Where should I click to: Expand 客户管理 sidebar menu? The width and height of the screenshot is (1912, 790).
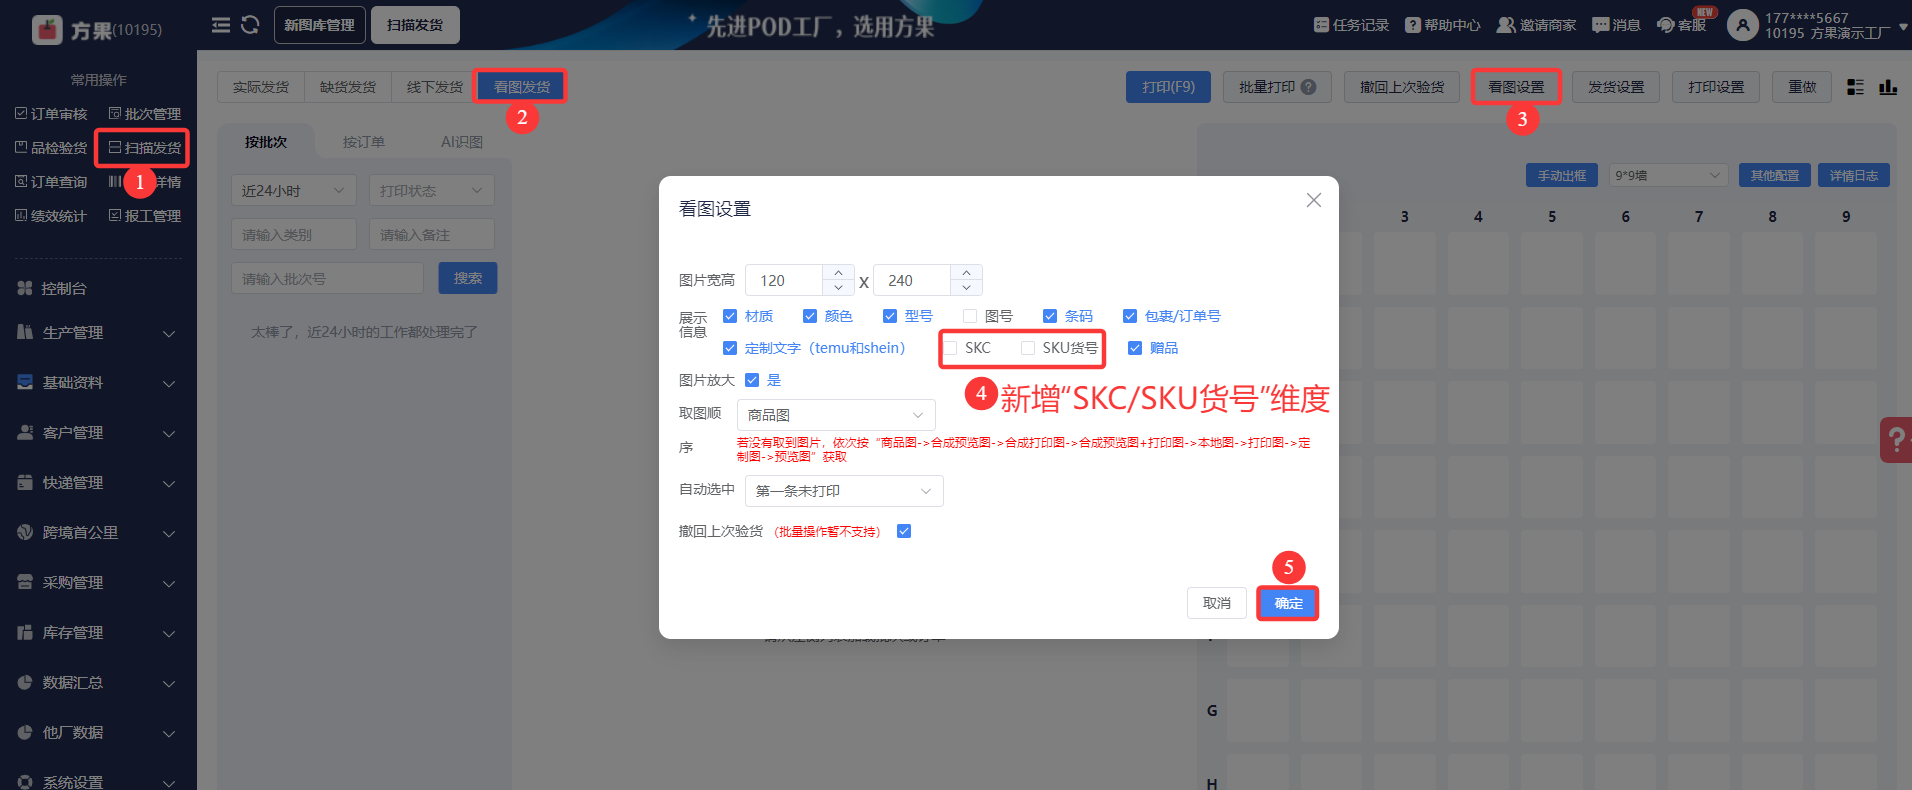pos(98,433)
